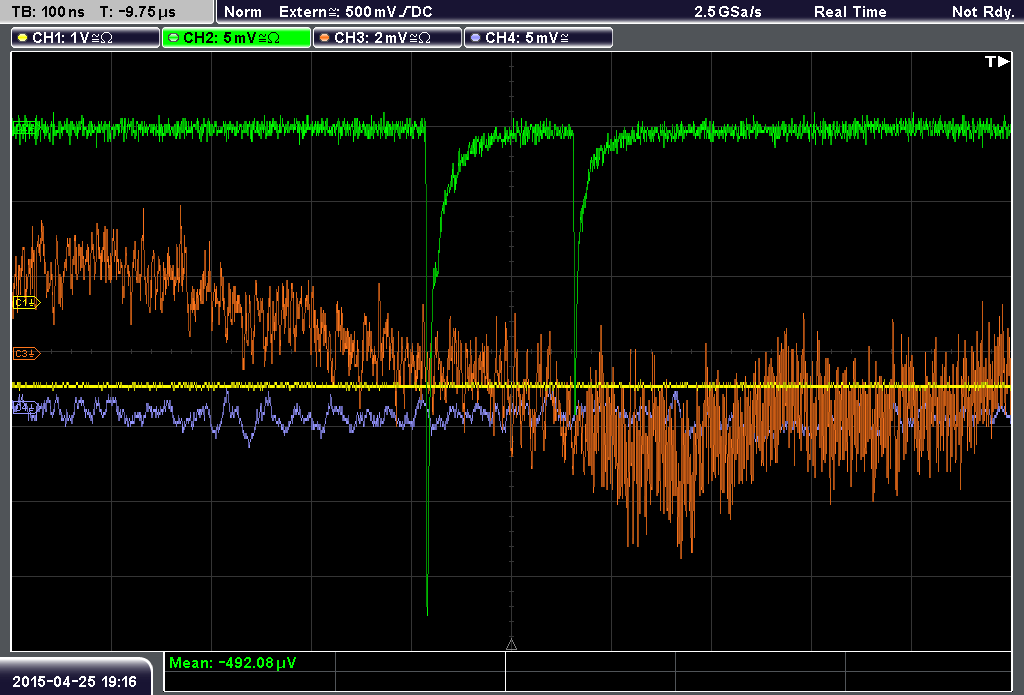Click the yellow dot on CH1 tab

pos(23,38)
